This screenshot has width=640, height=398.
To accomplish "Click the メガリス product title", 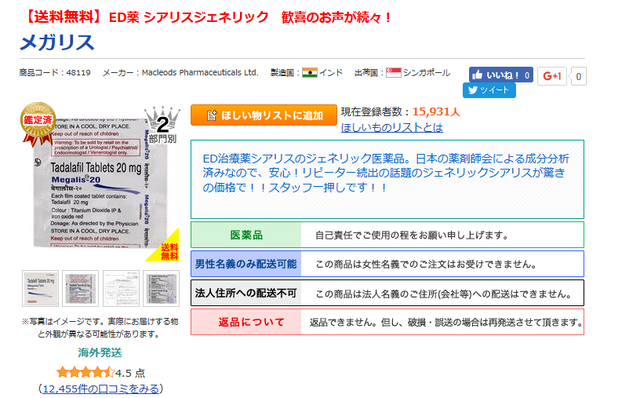I will [57, 43].
